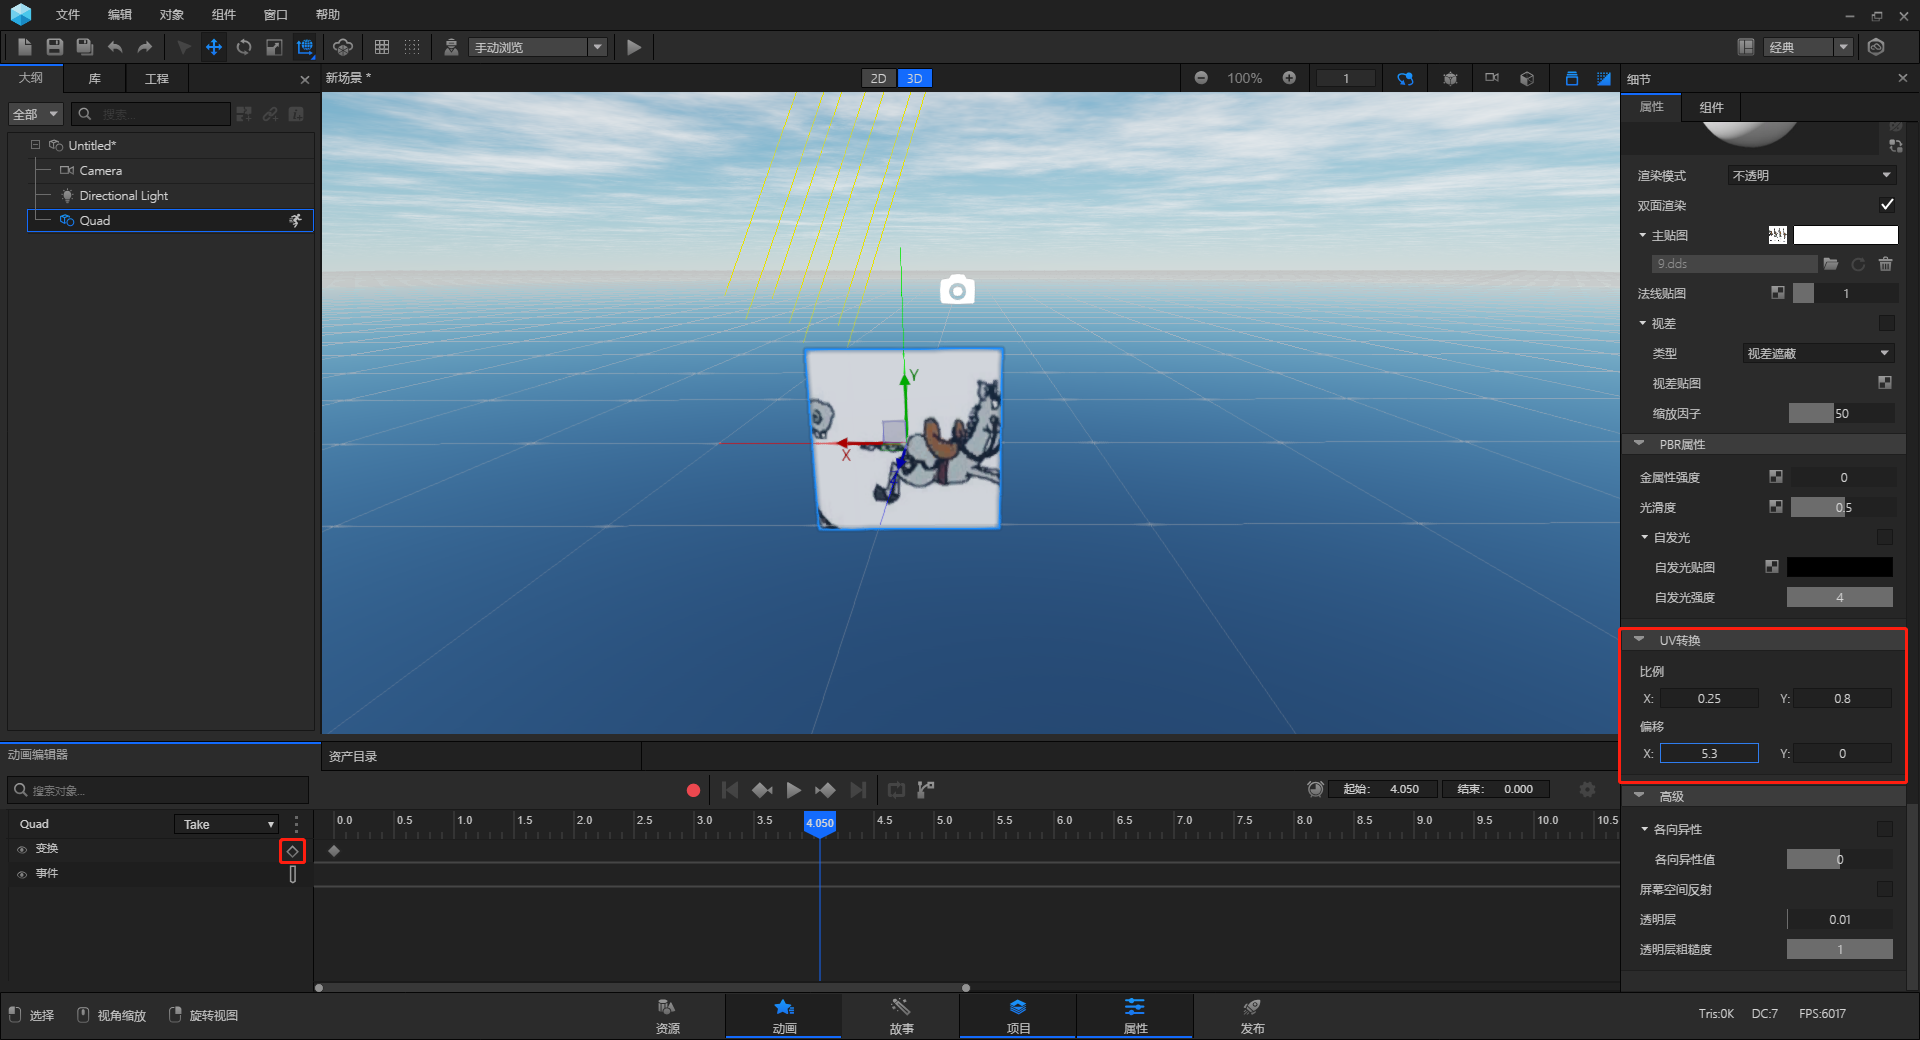Enable the 自发光 checkbox
This screenshot has width=1920, height=1040.
1885,537
